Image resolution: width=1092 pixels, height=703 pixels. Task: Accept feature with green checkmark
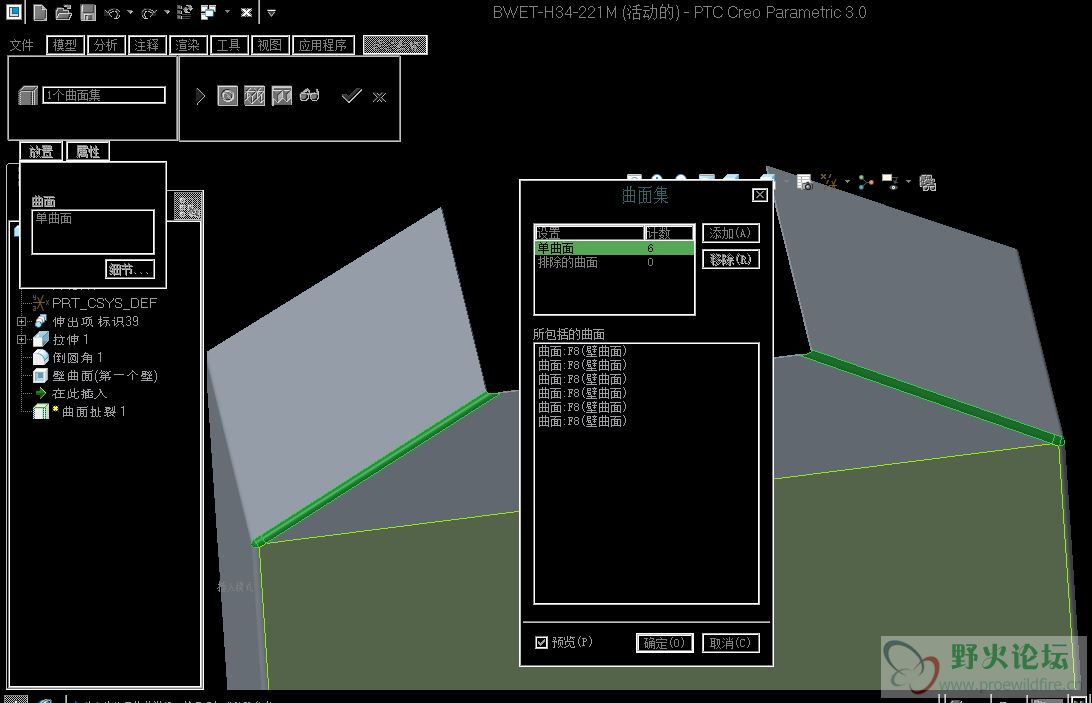pyautogui.click(x=352, y=95)
